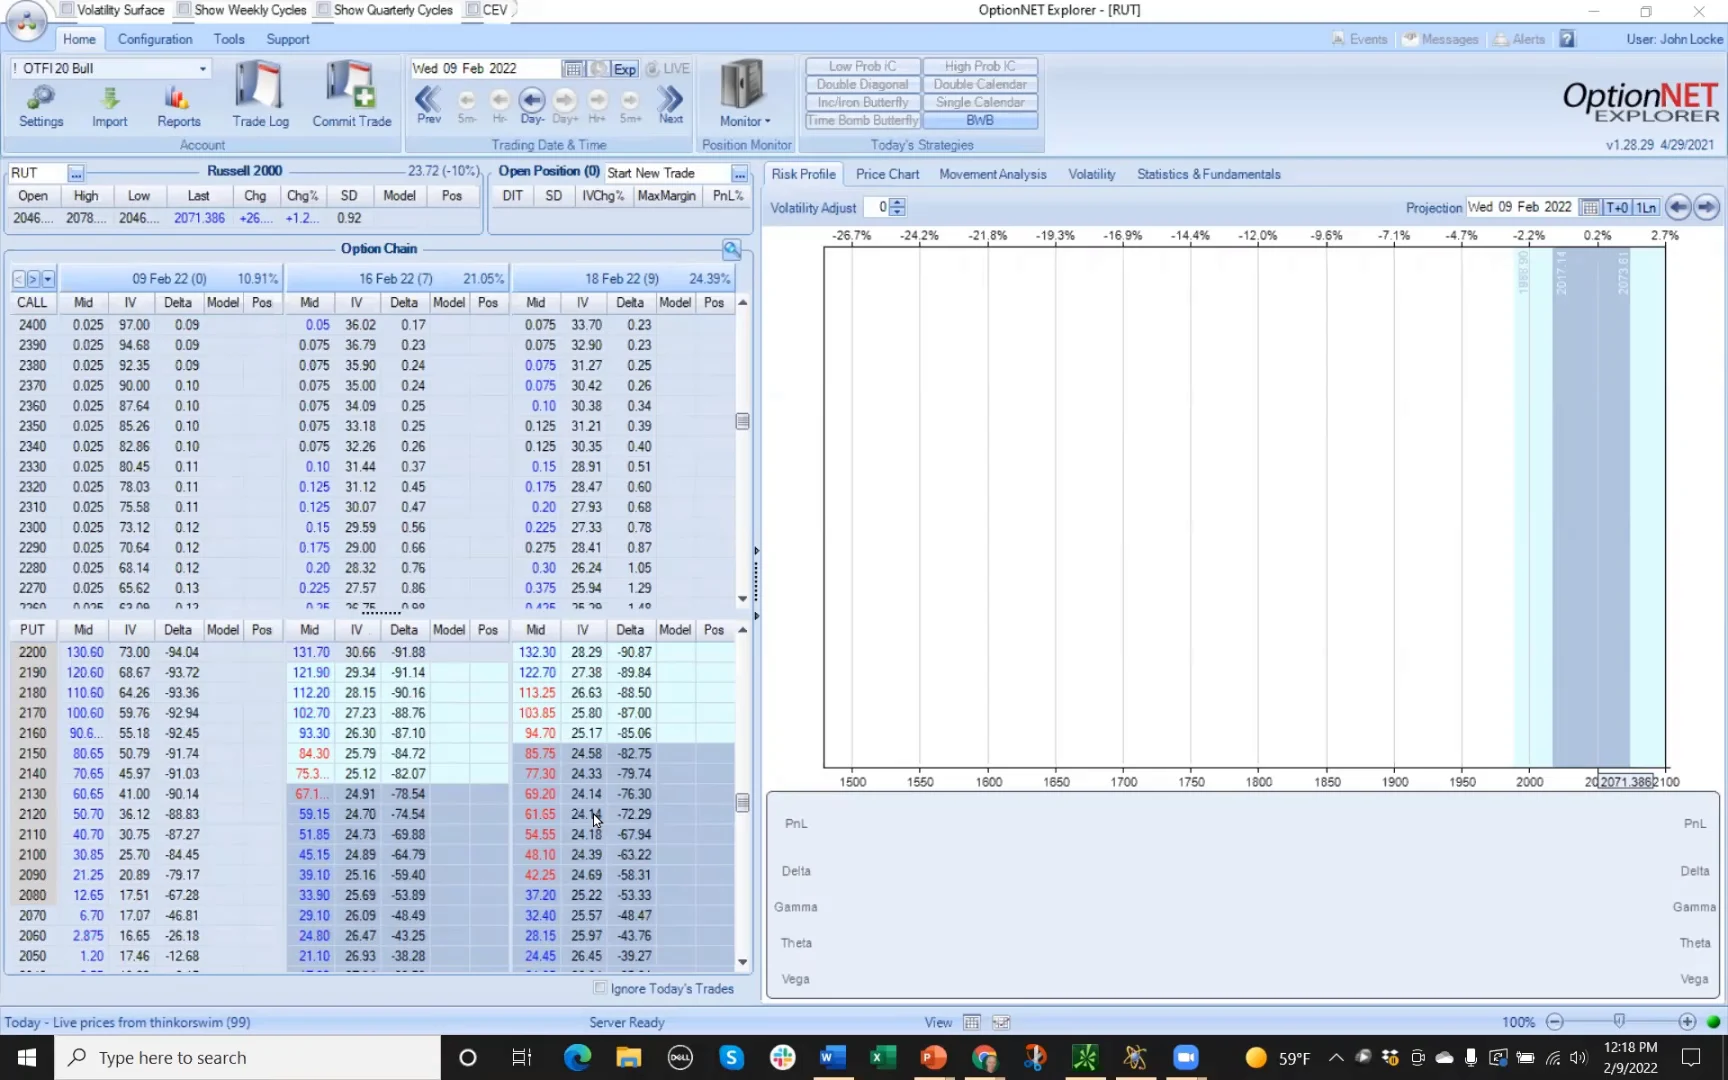The image size is (1728, 1080).
Task: Open Excel from the taskbar
Action: 883,1057
